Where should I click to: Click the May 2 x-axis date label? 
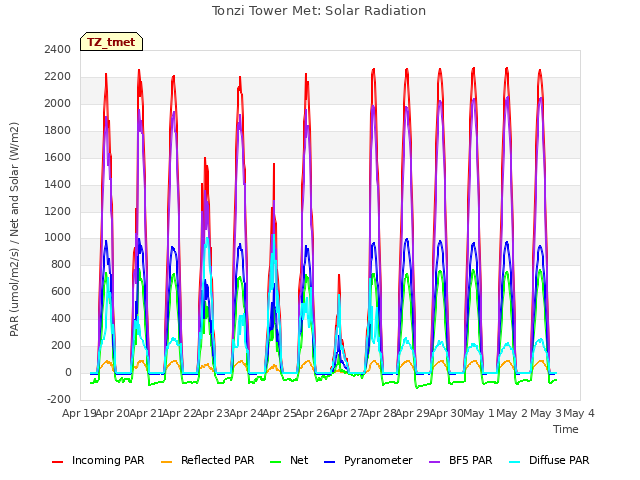pyautogui.click(x=512, y=413)
